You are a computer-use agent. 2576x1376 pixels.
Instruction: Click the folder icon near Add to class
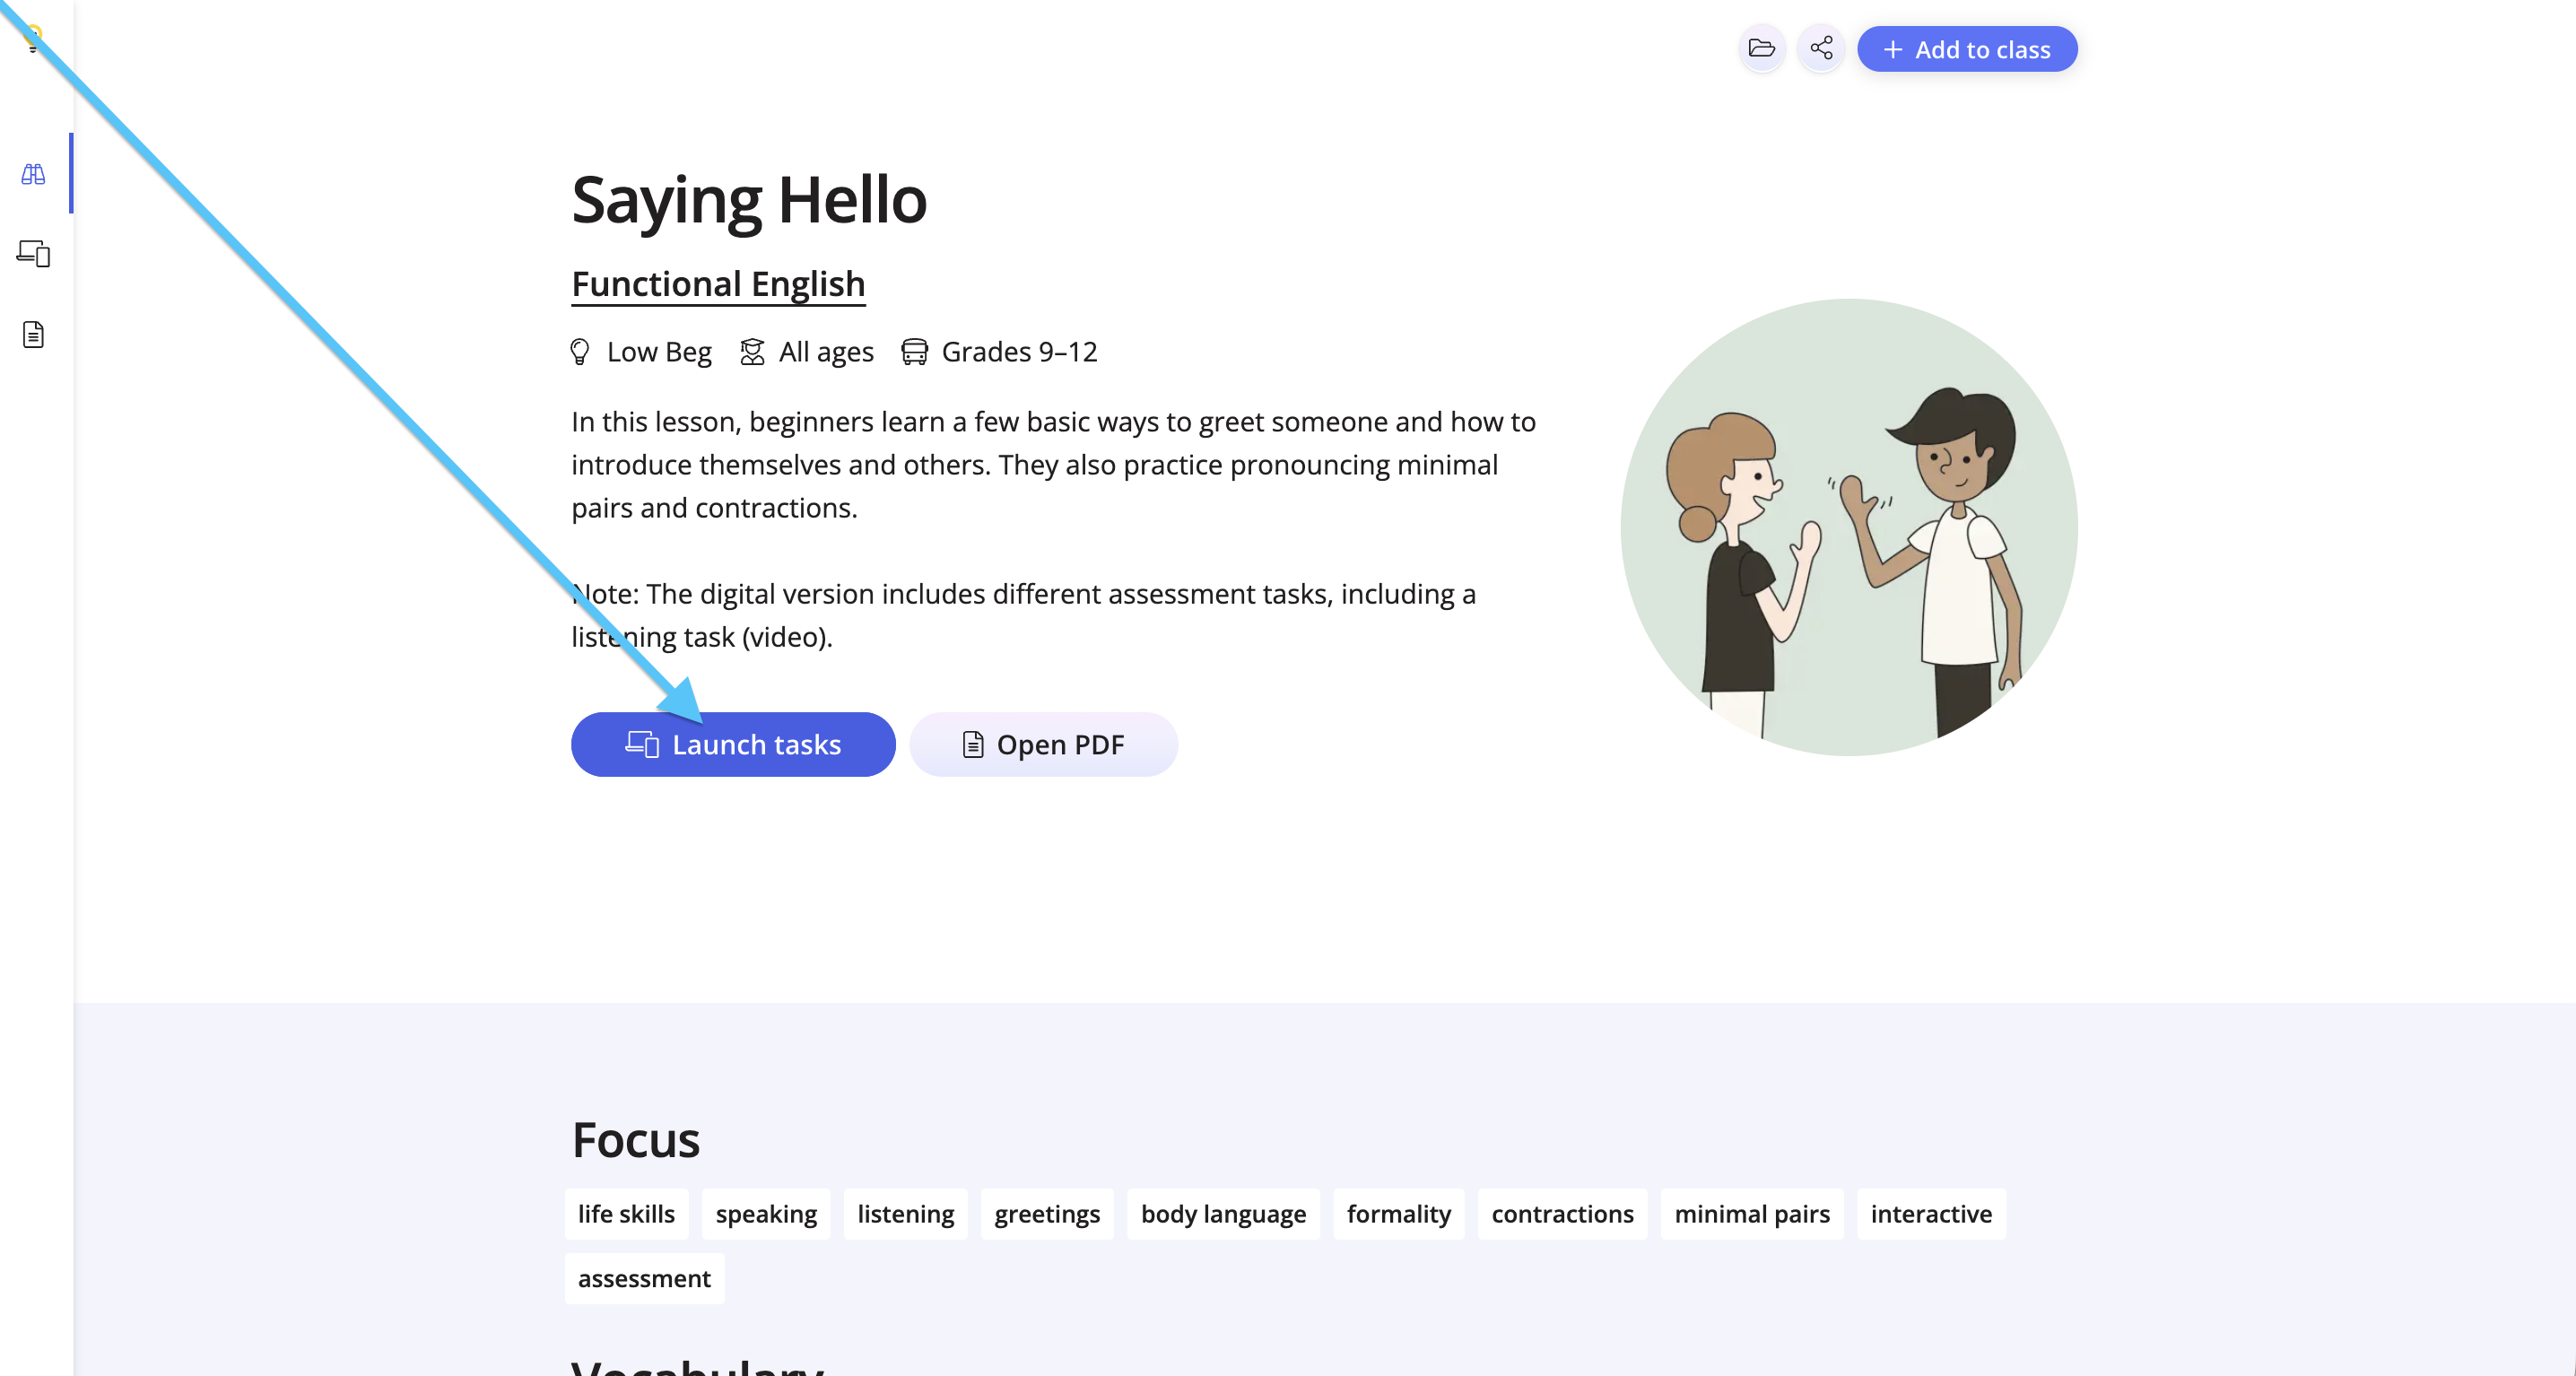(x=1761, y=49)
